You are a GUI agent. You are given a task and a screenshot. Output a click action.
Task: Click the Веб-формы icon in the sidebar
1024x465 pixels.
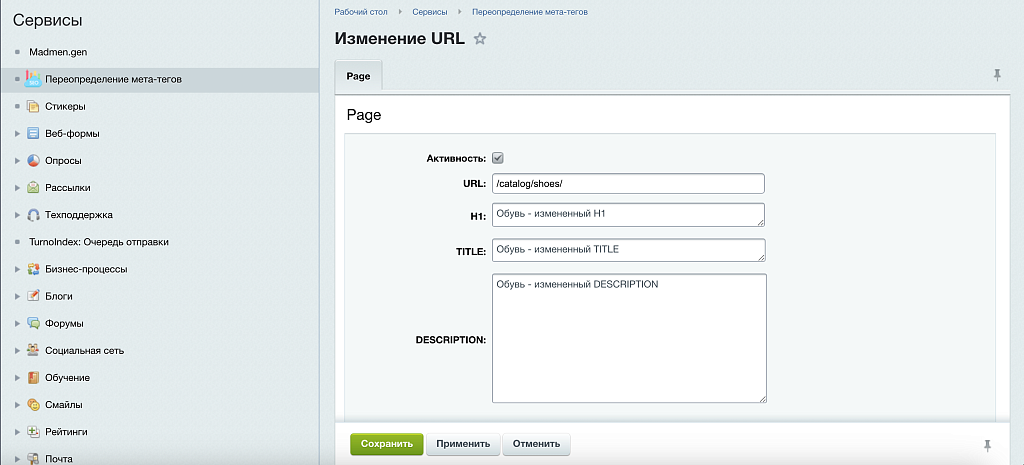33,133
